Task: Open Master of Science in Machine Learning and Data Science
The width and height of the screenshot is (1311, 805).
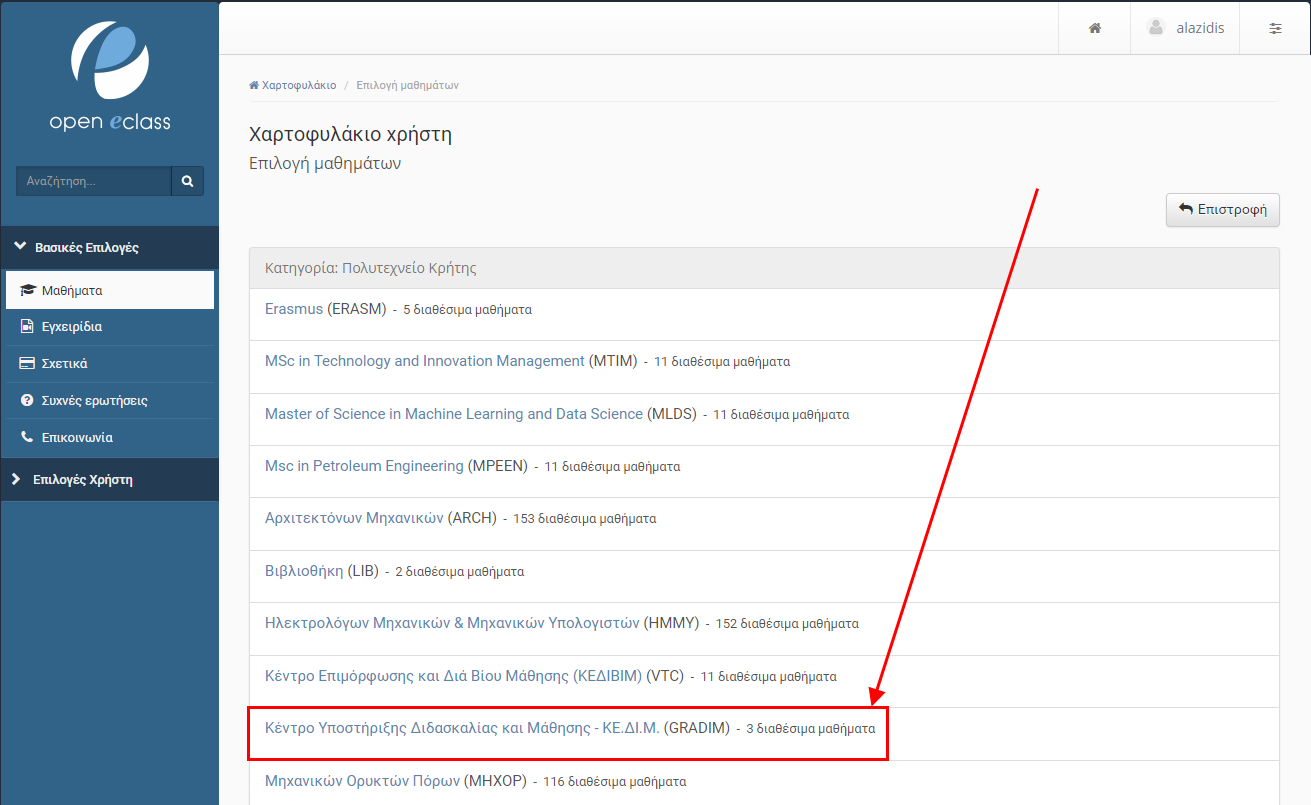Action: coord(453,413)
